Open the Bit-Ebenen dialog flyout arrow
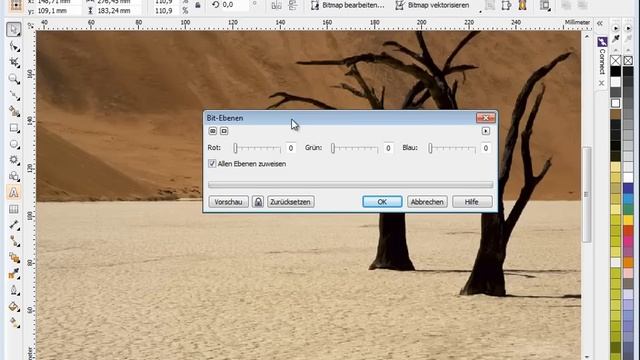Image resolution: width=640 pixels, height=360 pixels. point(486,131)
